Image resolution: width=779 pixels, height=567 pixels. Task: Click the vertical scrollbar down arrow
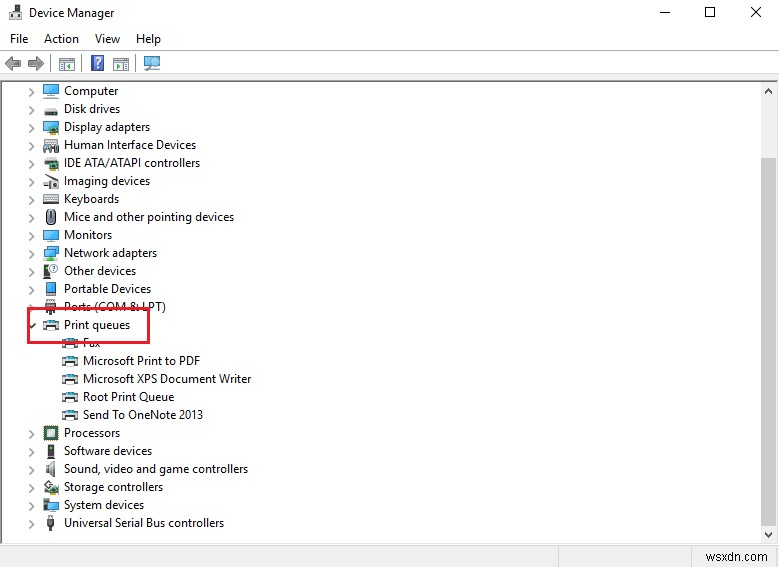coord(768,535)
